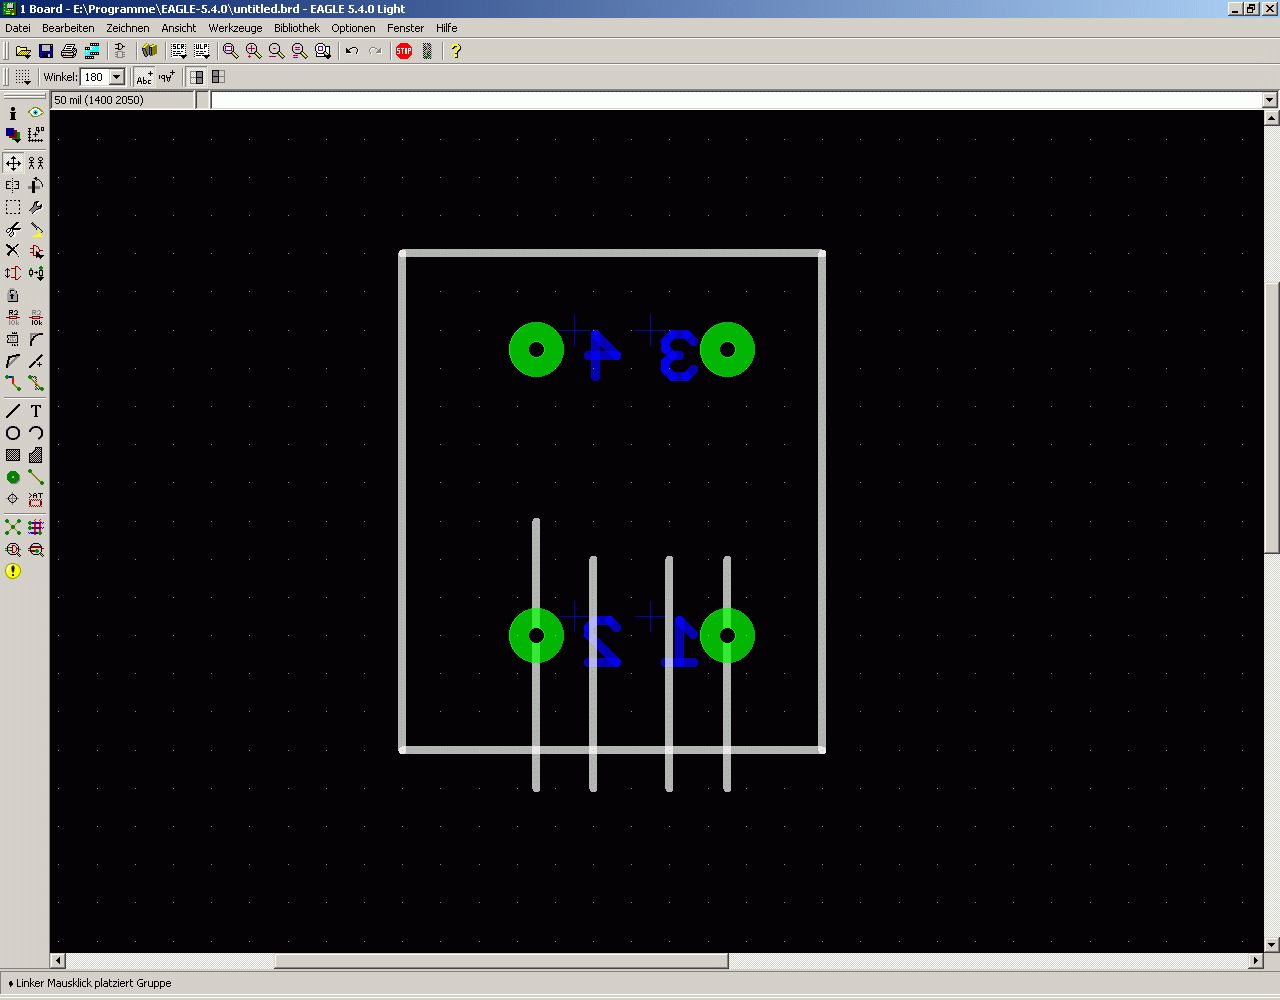Image resolution: width=1280 pixels, height=1000 pixels.
Task: Select the Move tool
Action: pyautogui.click(x=13, y=162)
